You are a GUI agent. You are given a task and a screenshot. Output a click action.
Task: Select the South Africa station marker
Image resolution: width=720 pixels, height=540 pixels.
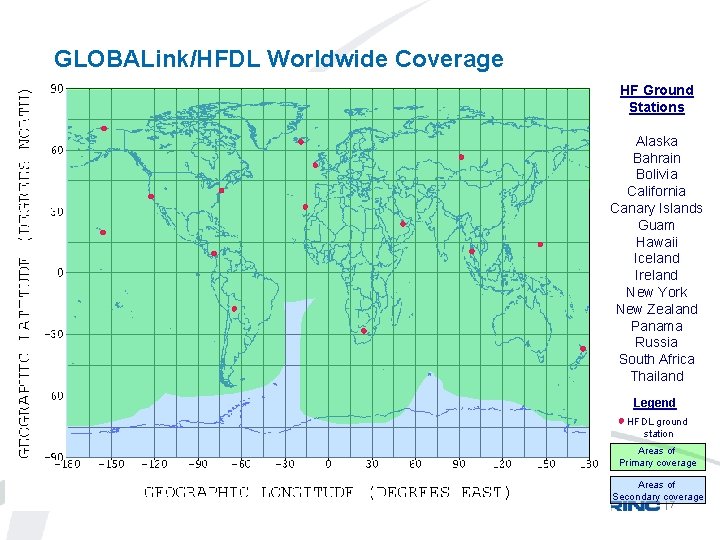pos(364,331)
